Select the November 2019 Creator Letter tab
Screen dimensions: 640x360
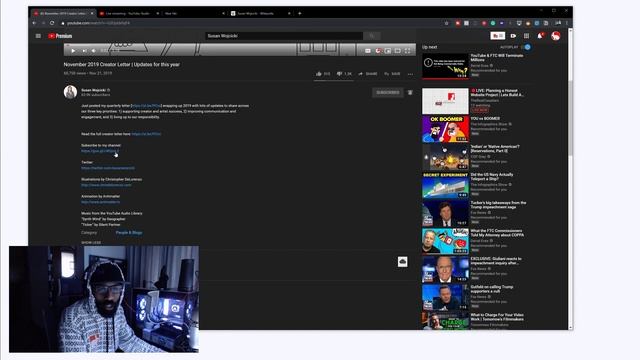[63, 13]
